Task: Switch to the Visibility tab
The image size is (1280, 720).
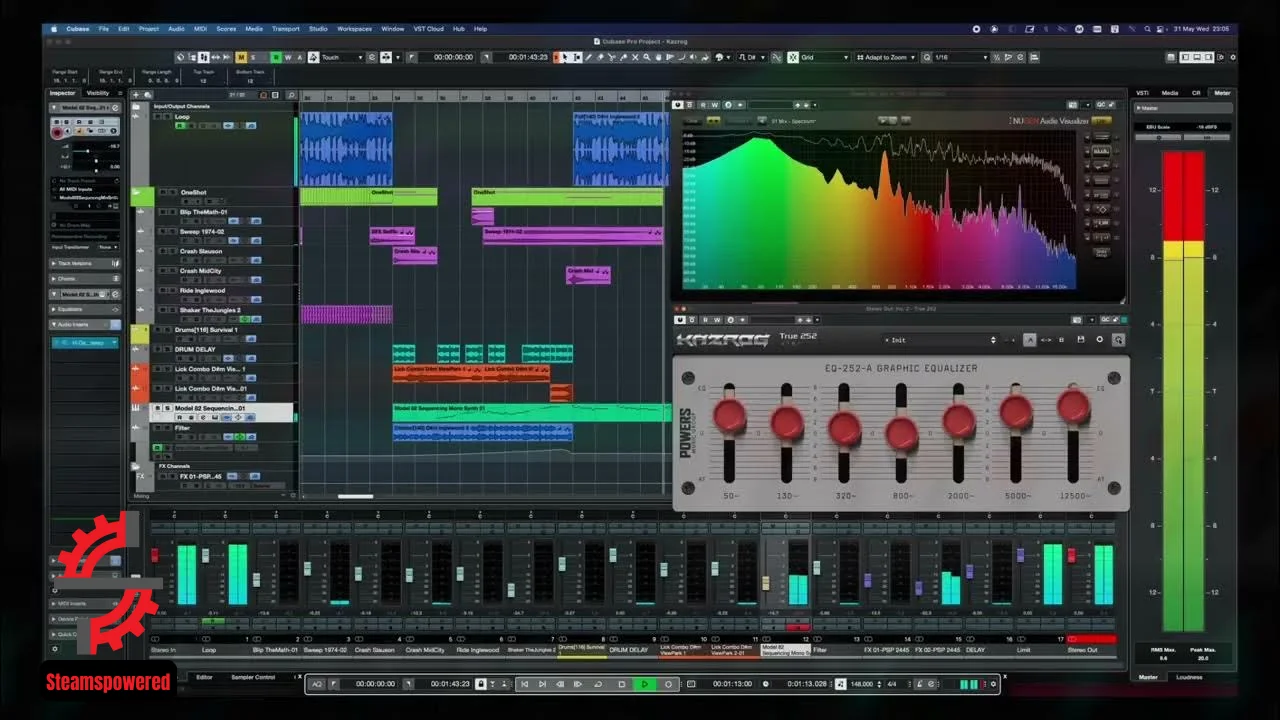Action: (x=98, y=93)
